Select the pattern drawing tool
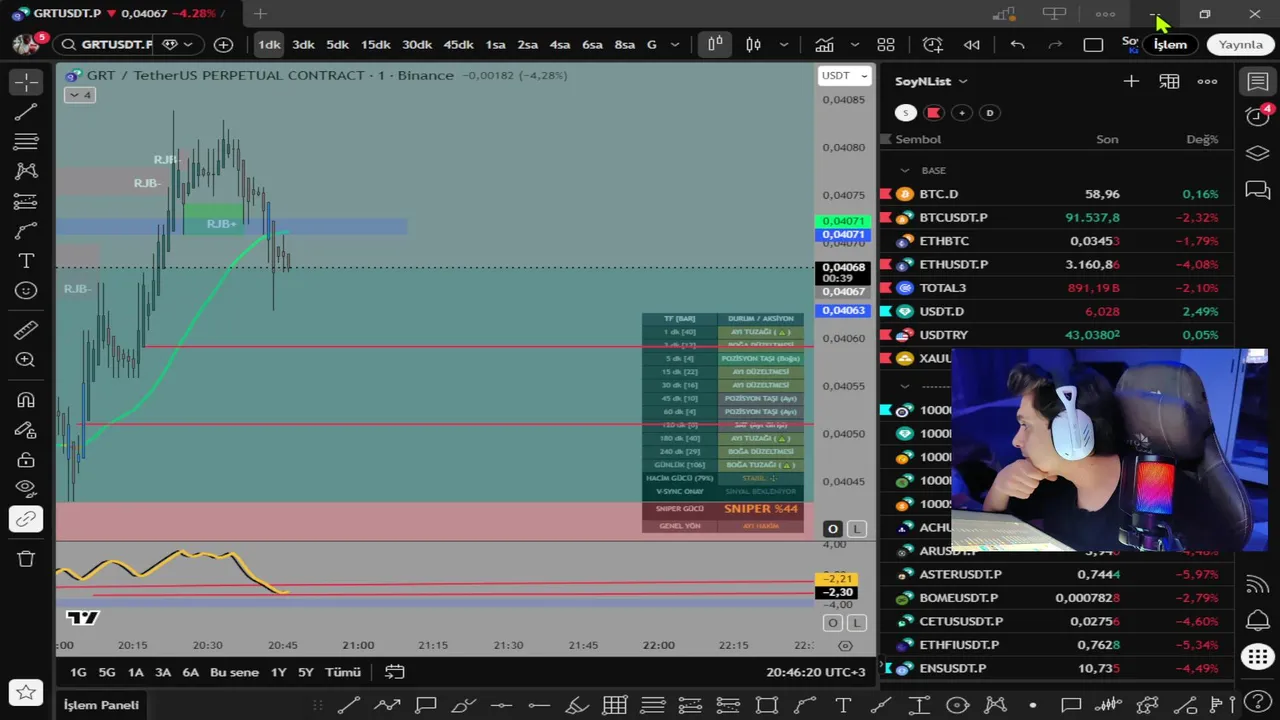Viewport: 1280px width, 720px height. pos(26,171)
